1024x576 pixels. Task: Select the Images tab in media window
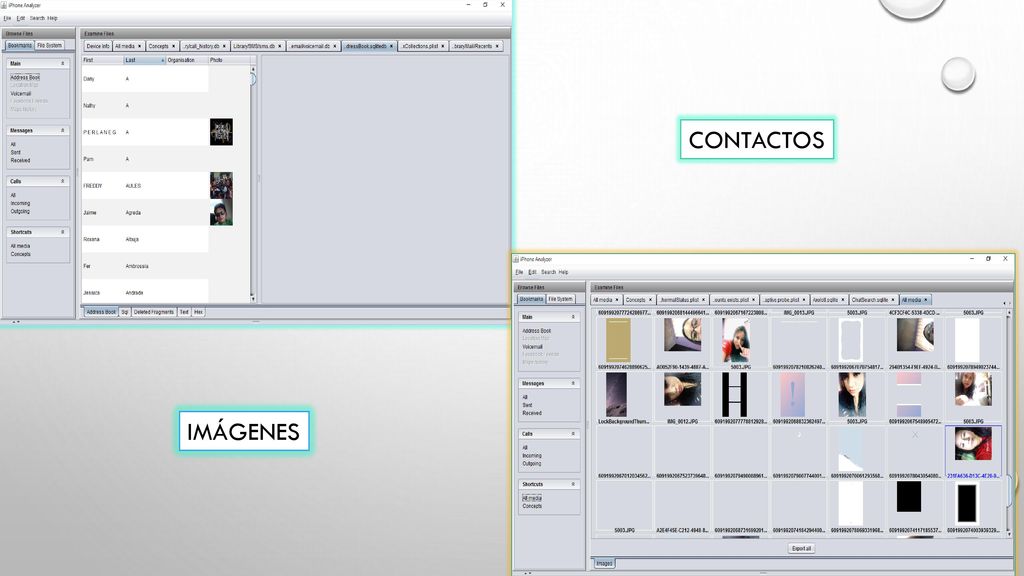coord(604,563)
